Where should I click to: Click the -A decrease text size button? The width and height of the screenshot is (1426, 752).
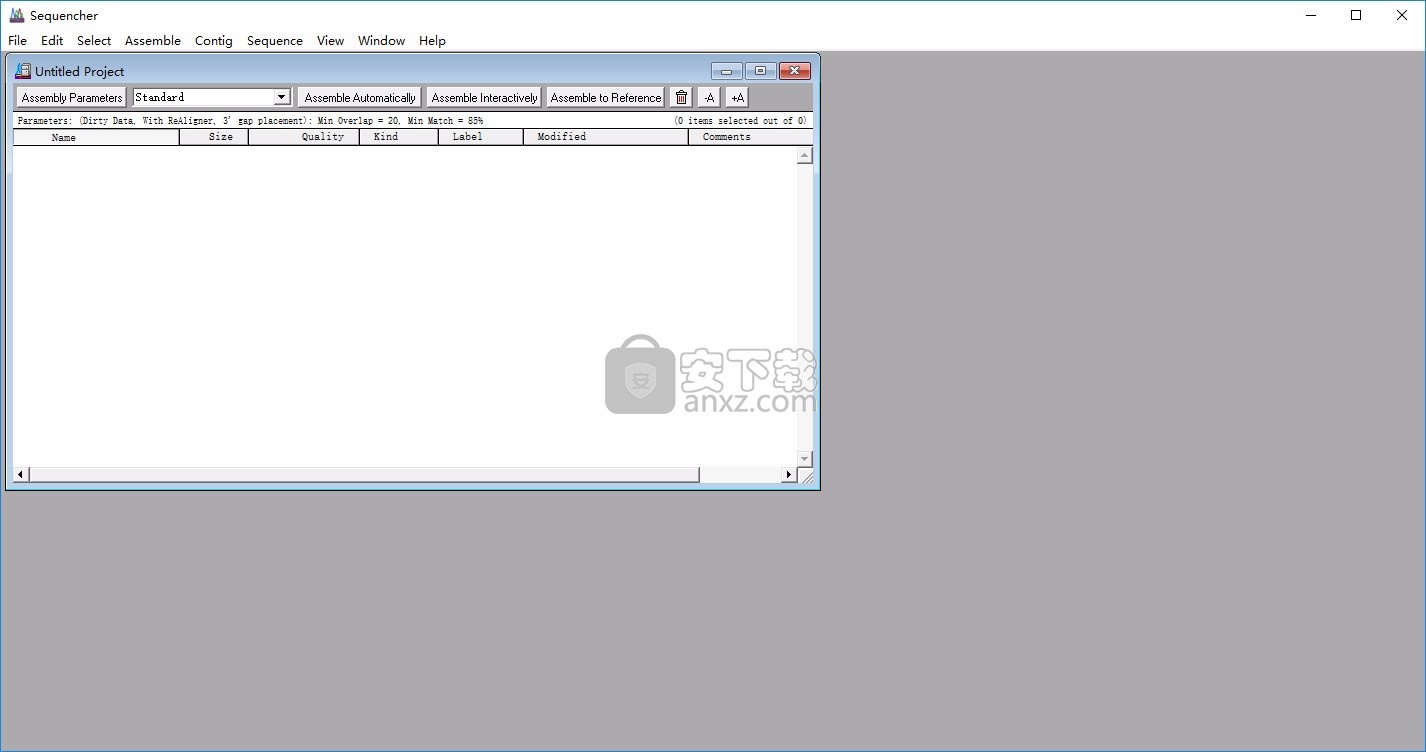[709, 97]
